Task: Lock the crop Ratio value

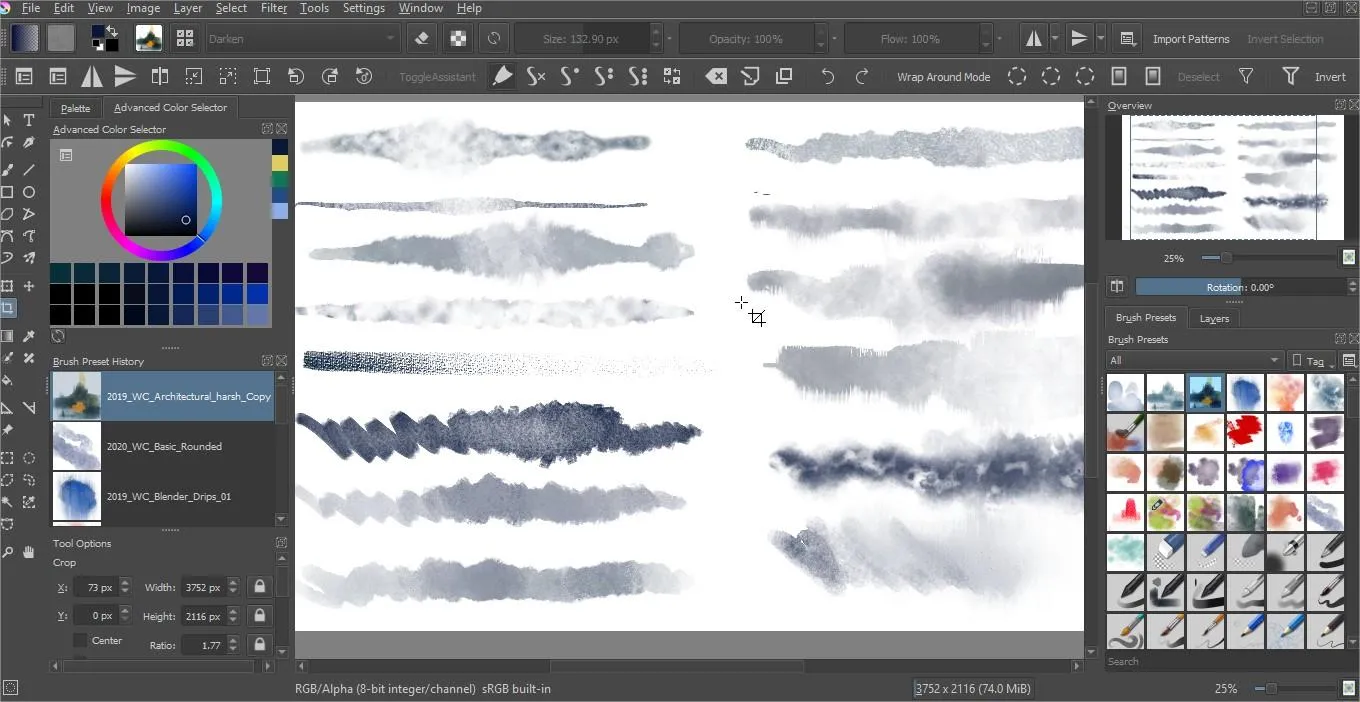Action: point(259,645)
